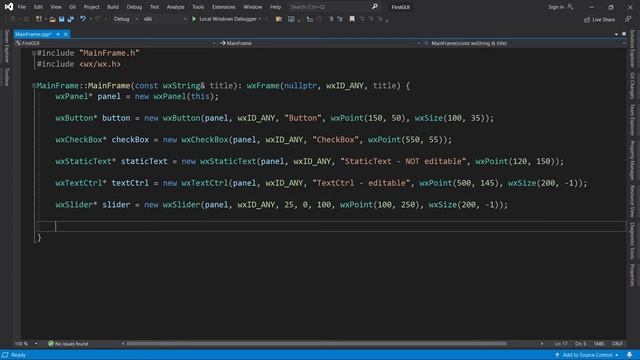Click the CRLF line ending indicator
This screenshot has height=360, width=640.
pos(617,344)
